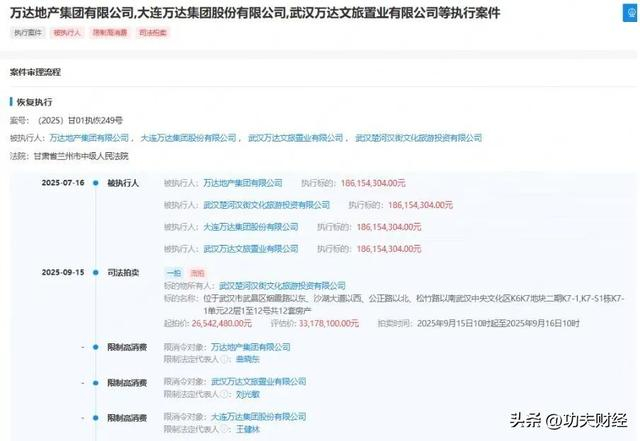
Task: Click the 标的名称 property description text
Action: point(414,305)
